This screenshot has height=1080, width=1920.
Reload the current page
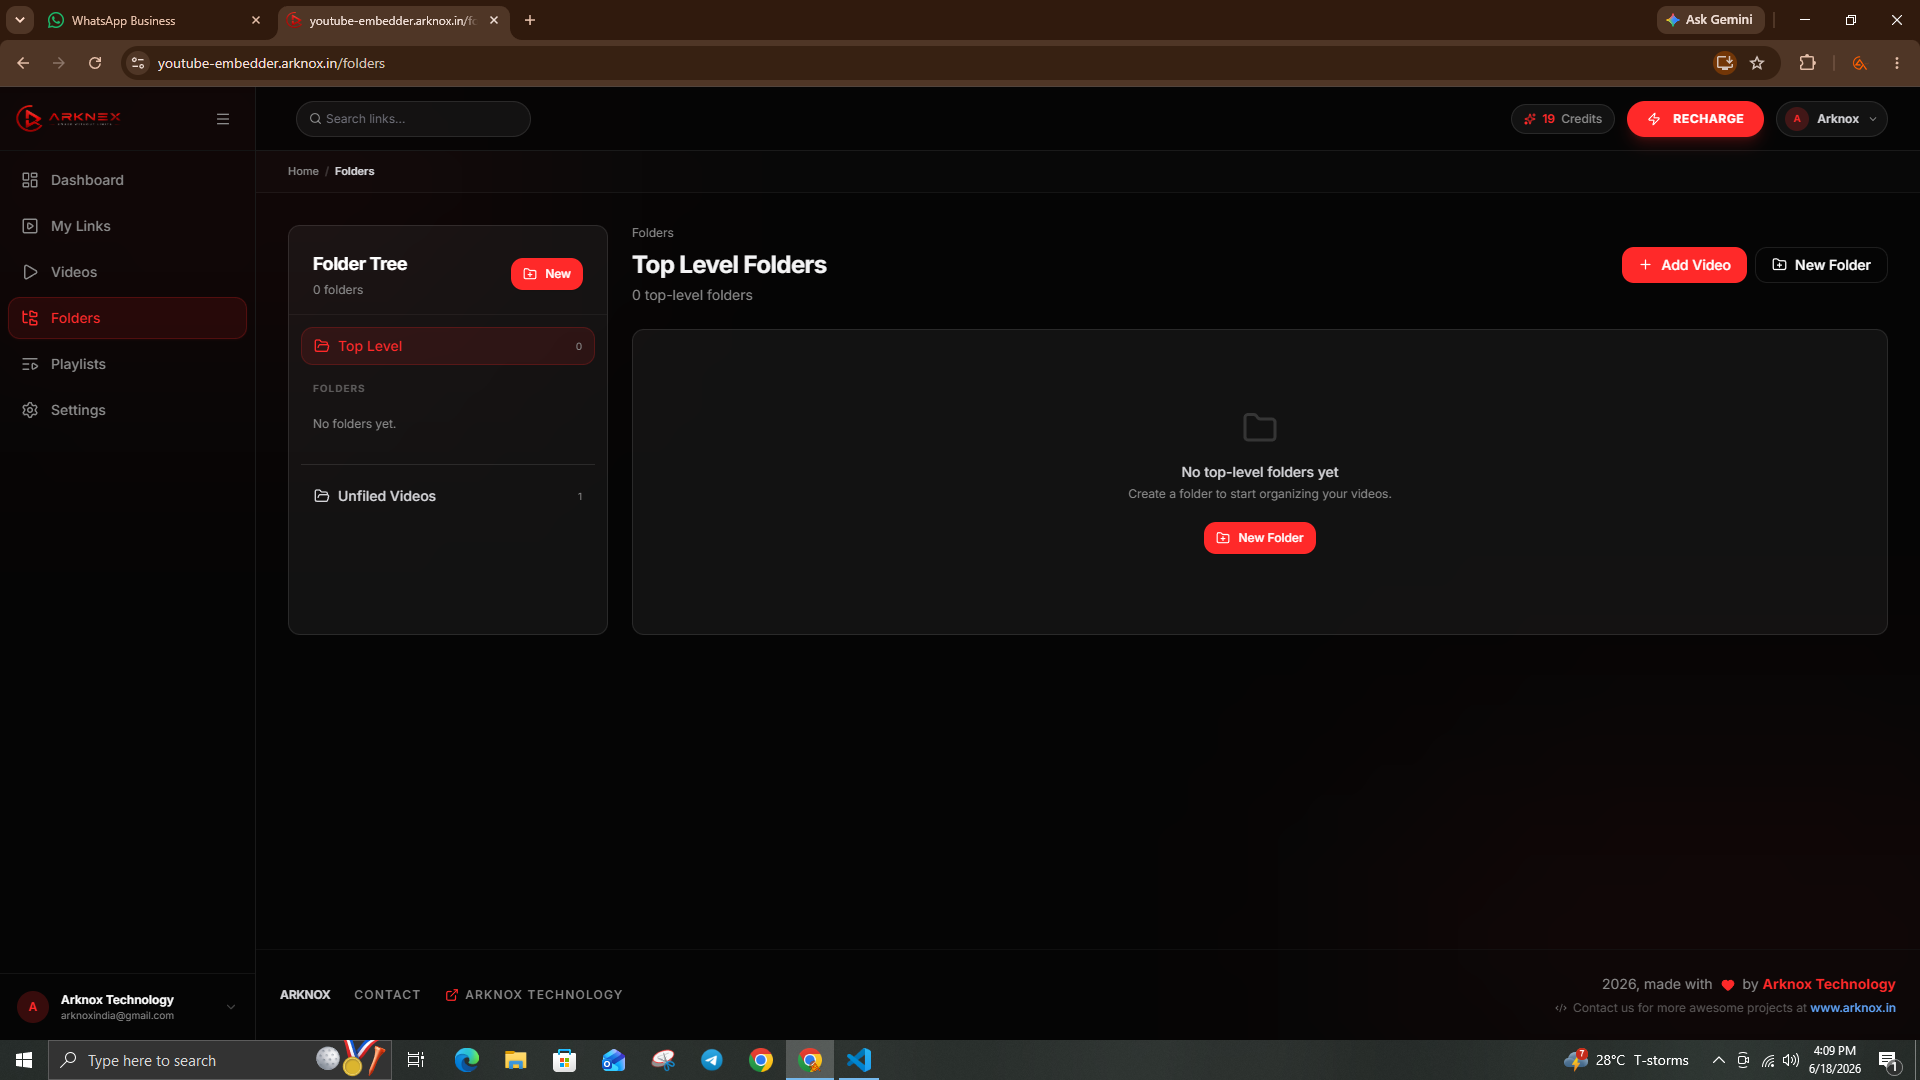pyautogui.click(x=95, y=63)
